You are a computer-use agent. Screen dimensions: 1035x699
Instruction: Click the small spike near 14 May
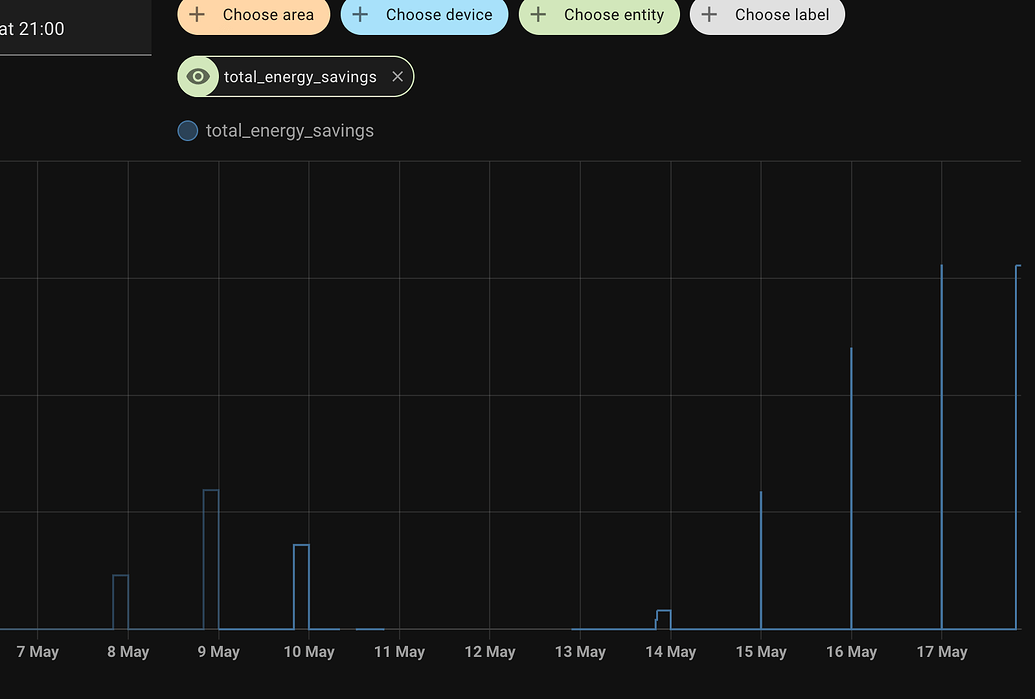[x=663, y=617]
